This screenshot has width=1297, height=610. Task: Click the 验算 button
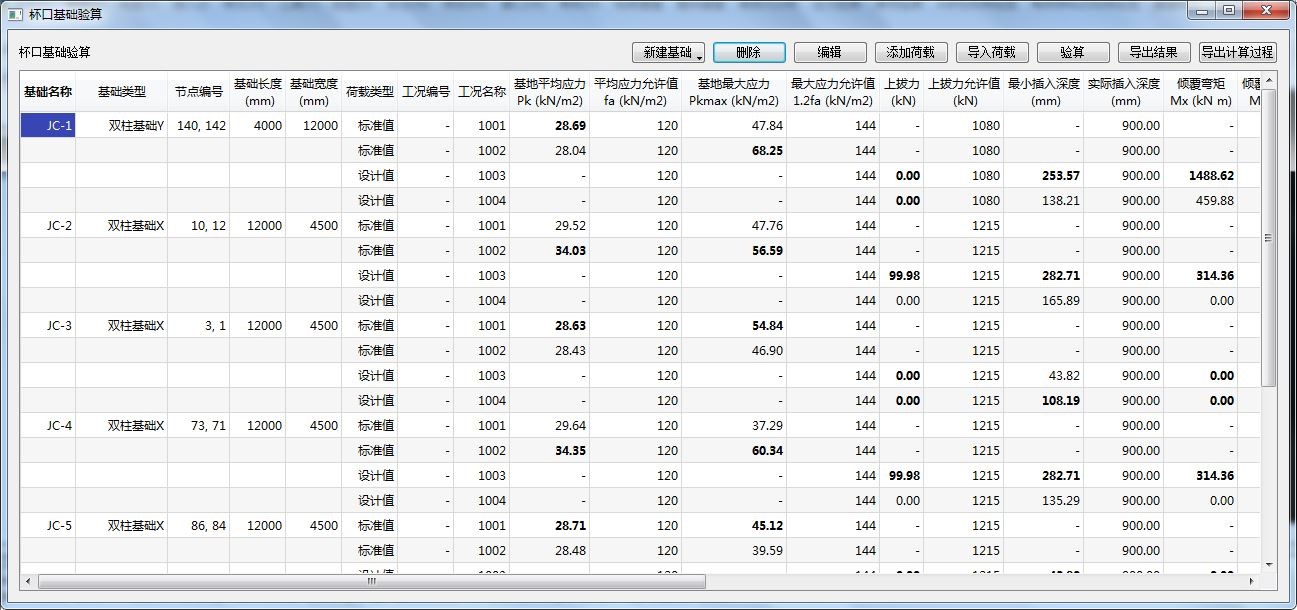1073,53
